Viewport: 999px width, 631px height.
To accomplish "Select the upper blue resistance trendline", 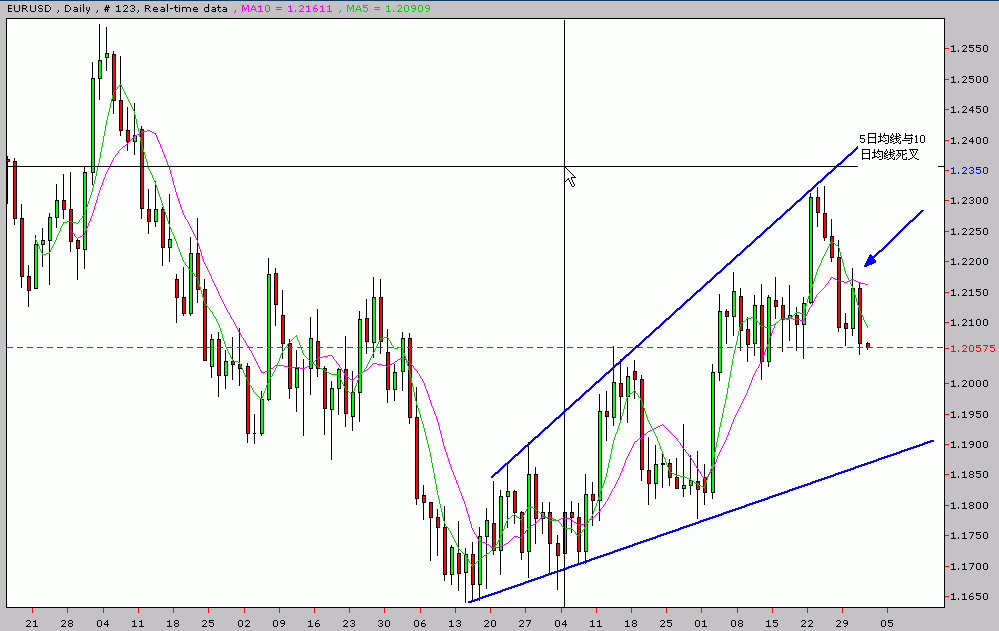I will click(x=675, y=312).
